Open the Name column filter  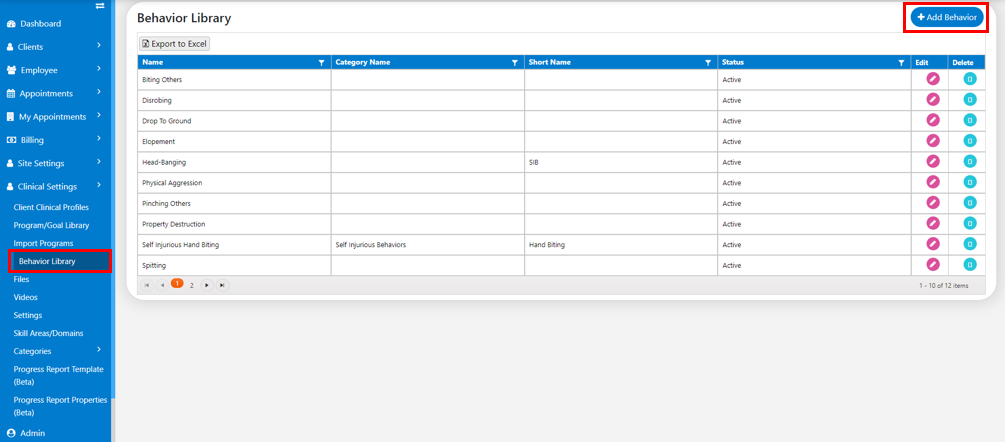click(x=321, y=63)
